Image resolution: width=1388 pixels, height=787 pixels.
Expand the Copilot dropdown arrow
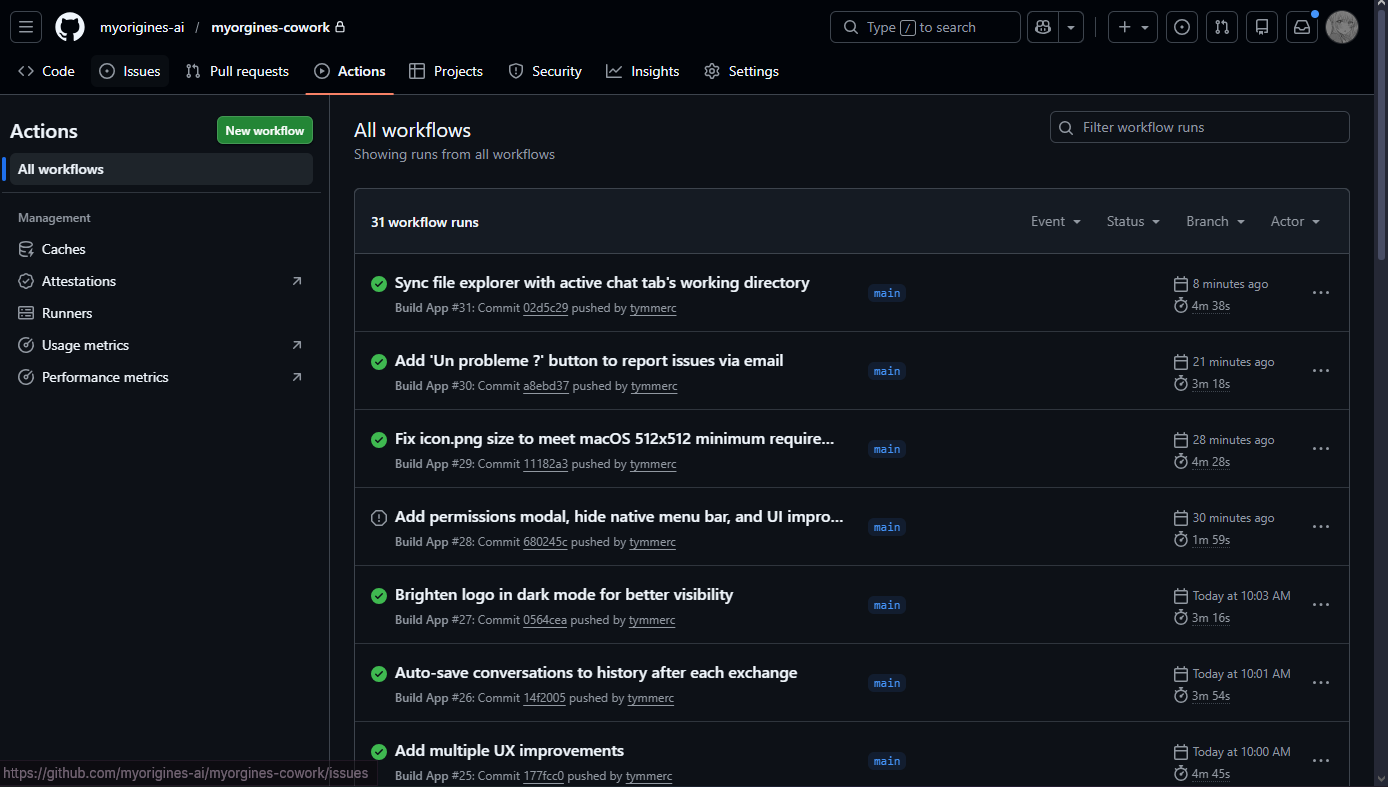(x=1072, y=27)
